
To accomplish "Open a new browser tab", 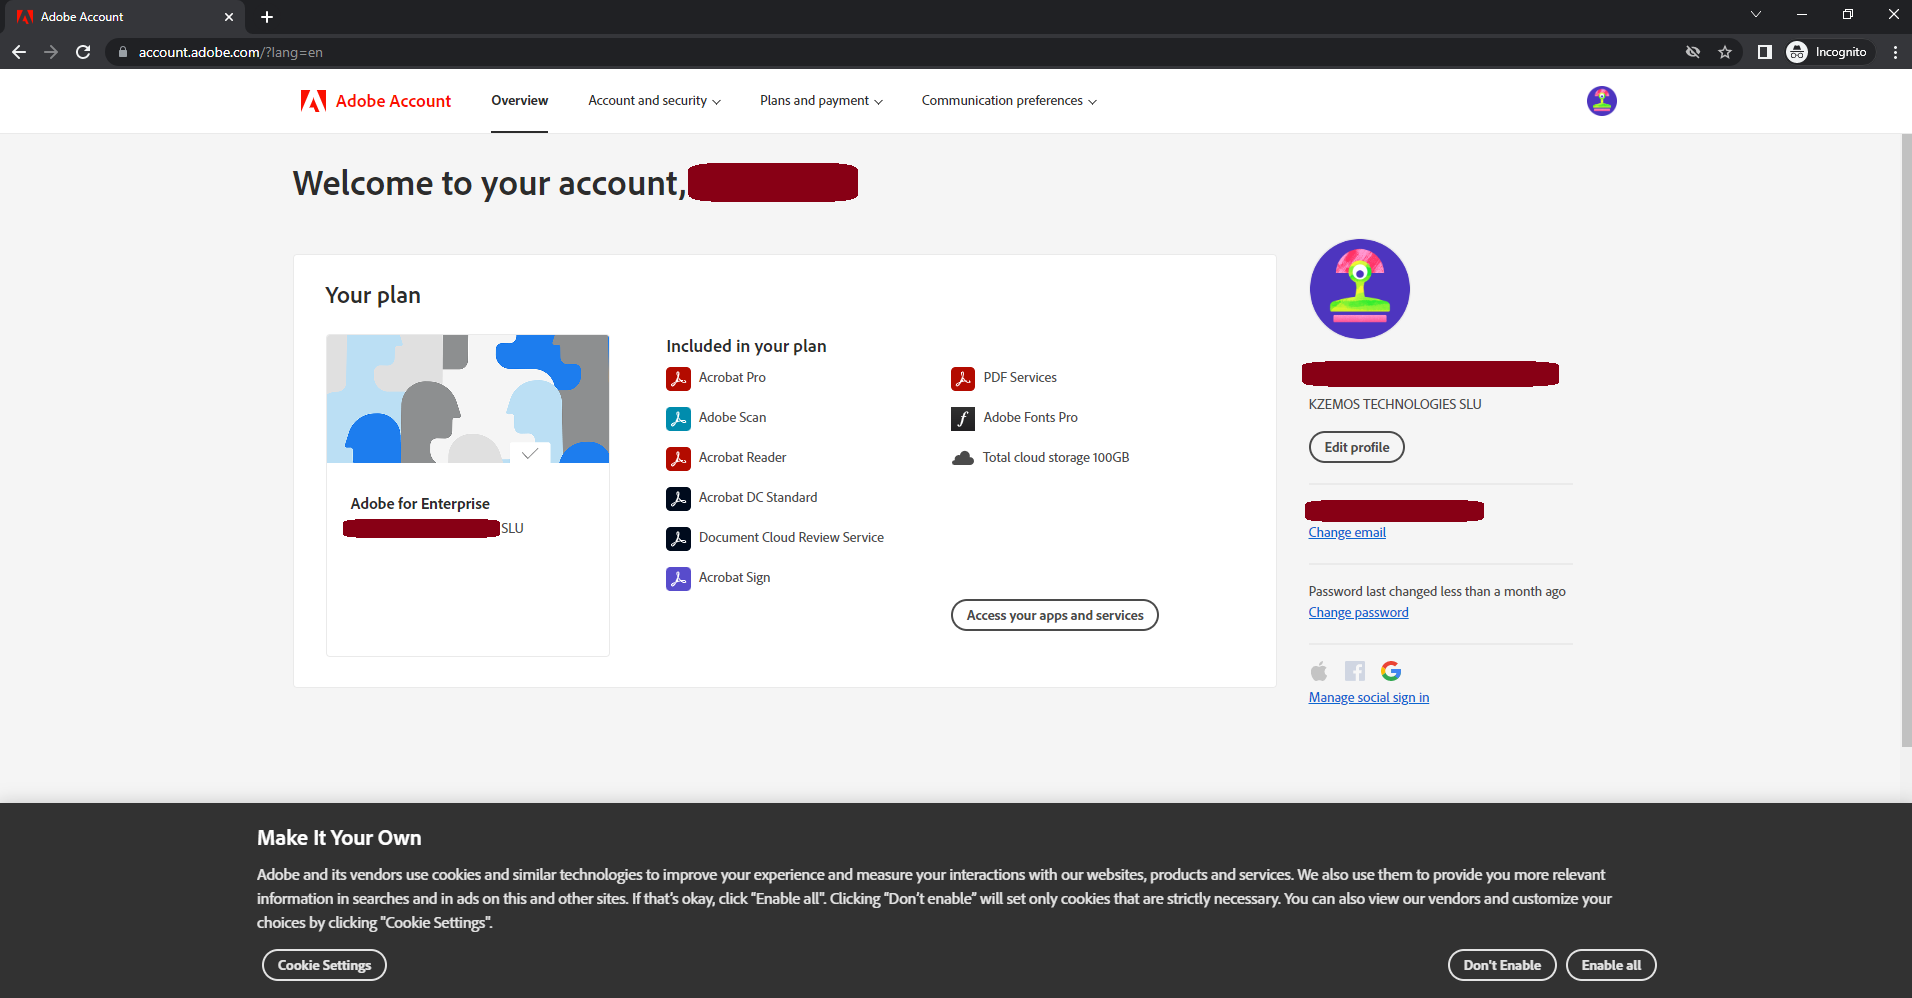I will [266, 16].
